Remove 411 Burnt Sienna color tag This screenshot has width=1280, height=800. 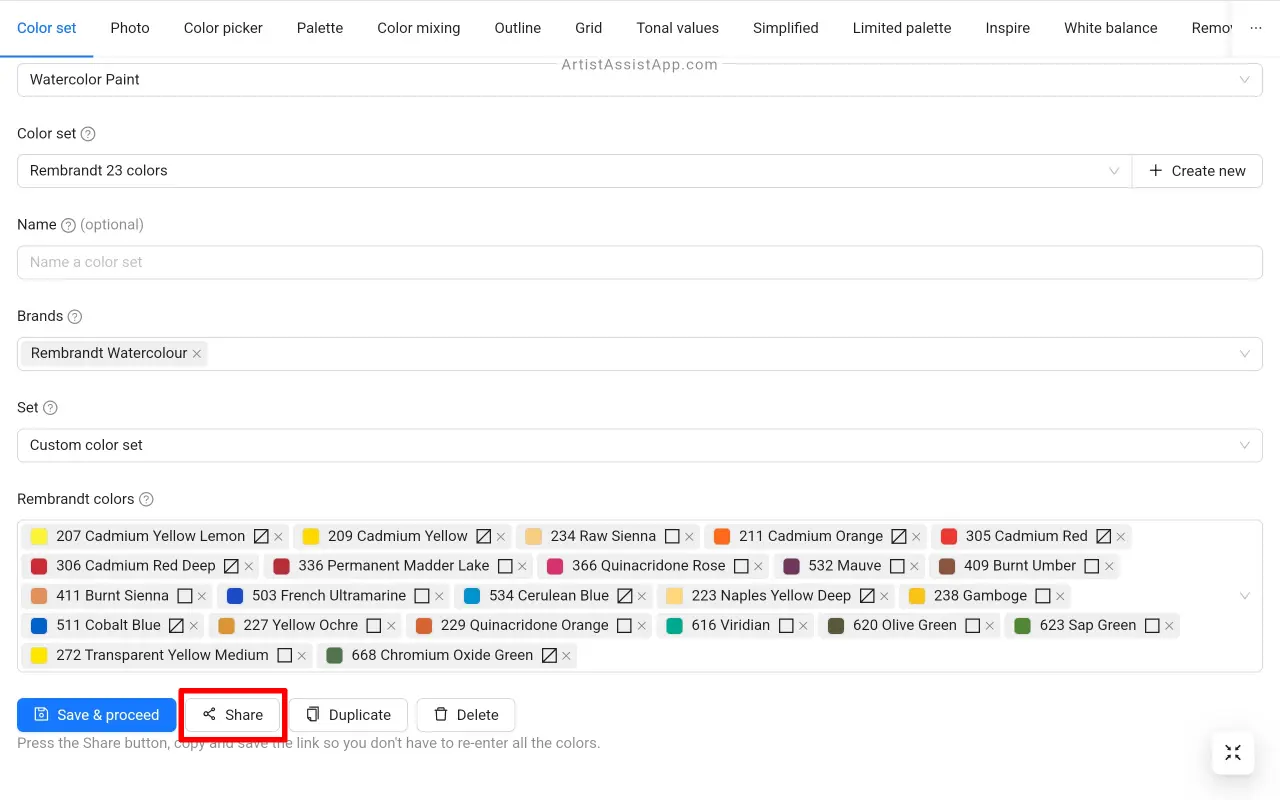point(202,597)
